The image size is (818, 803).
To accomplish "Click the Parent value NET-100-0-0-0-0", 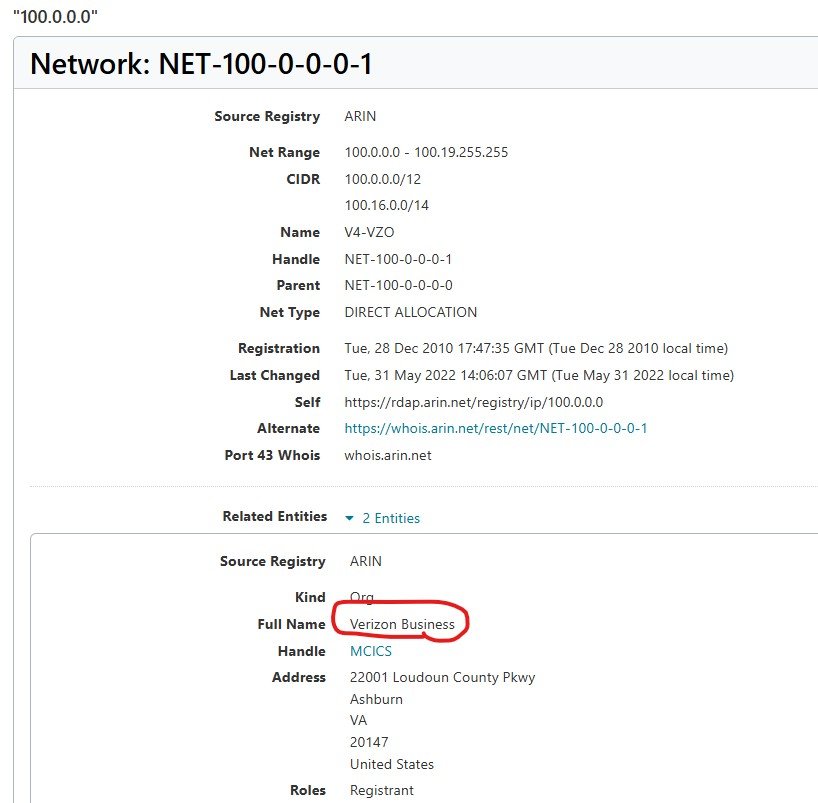I will point(398,285).
